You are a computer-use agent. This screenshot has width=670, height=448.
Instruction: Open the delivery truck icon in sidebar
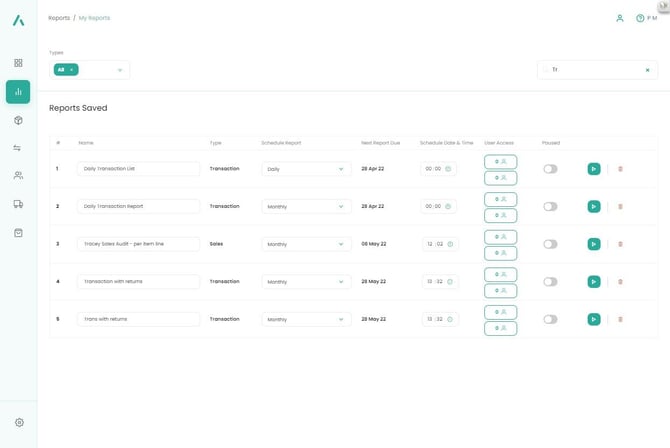click(x=18, y=204)
